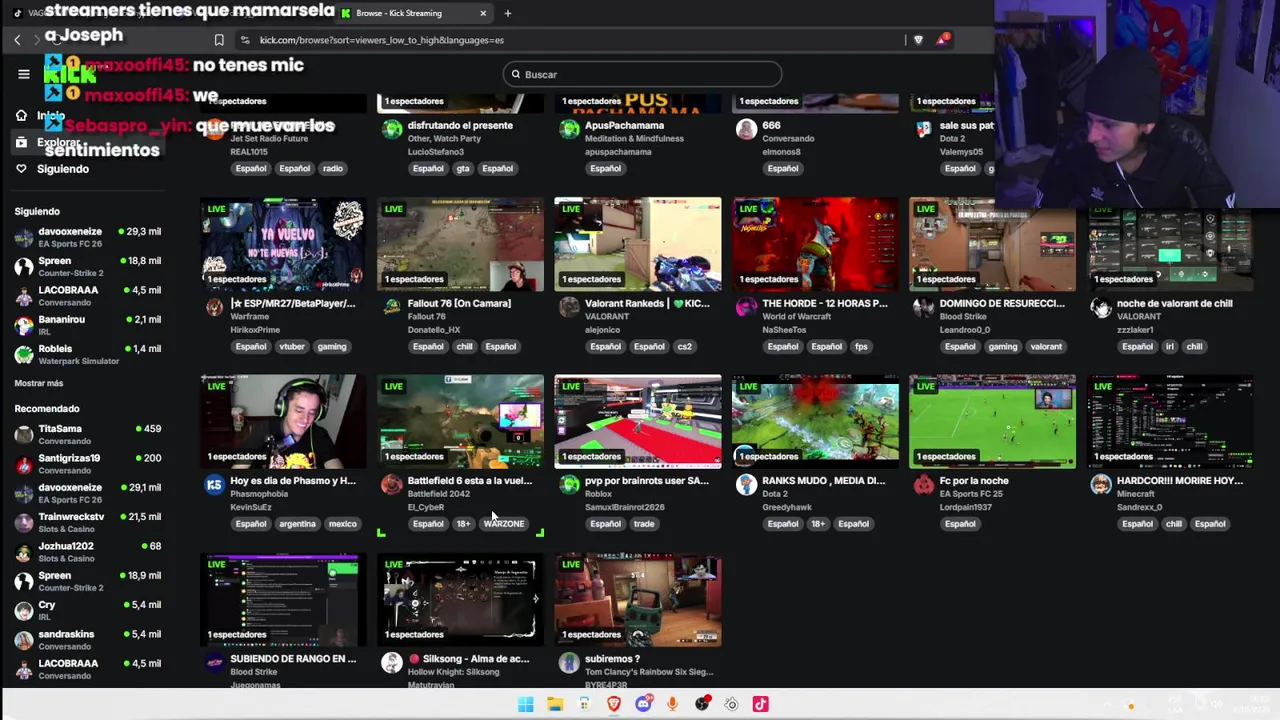Open Jozhua1202 avatar in sidebar
Screen dimensions: 1280x720
point(24,552)
